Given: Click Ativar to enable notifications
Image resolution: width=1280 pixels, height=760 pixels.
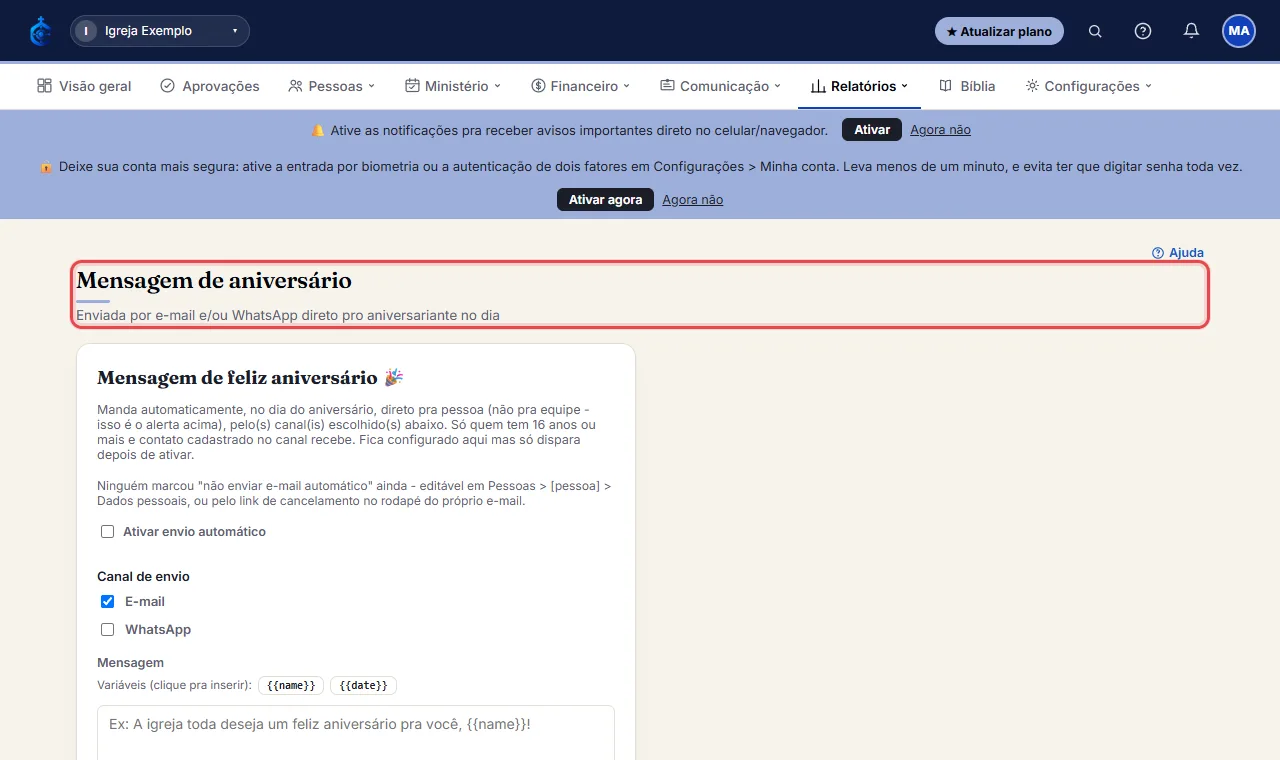Looking at the screenshot, I should click(872, 130).
